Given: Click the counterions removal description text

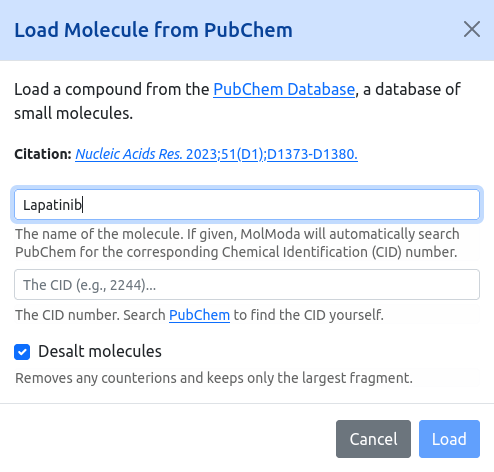Looking at the screenshot, I should (214, 378).
